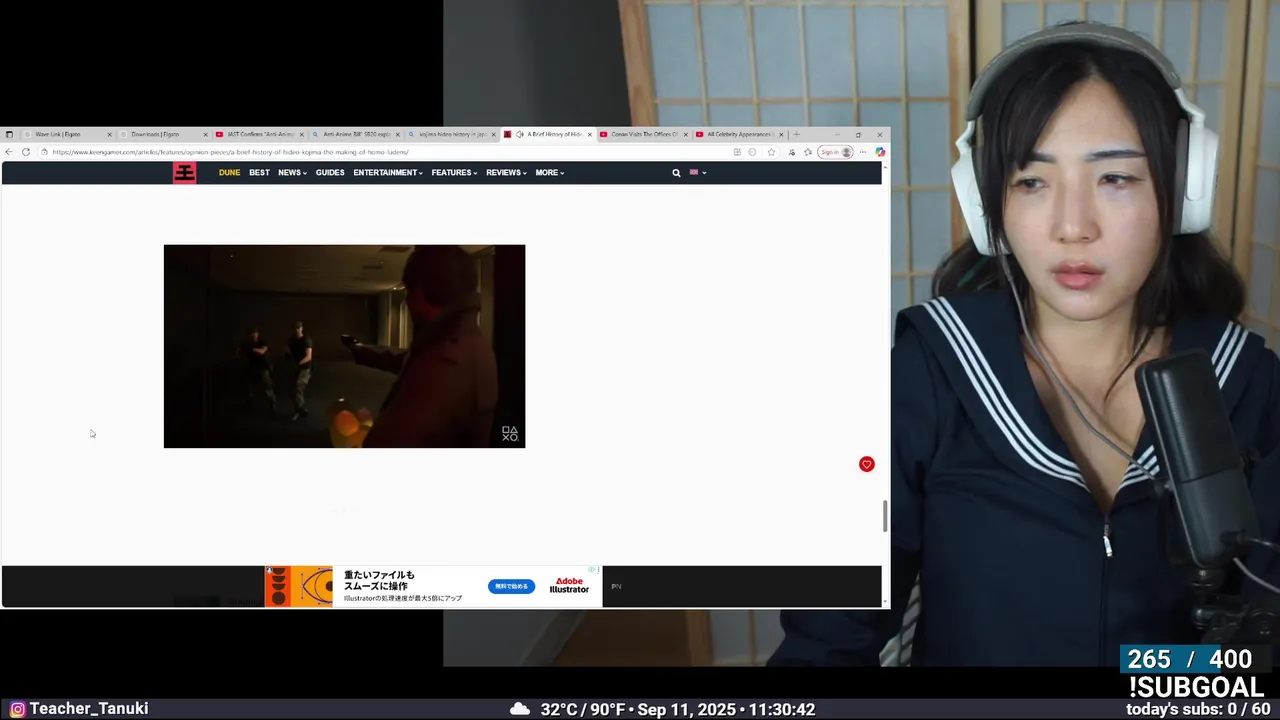1280x720 pixels.
Task: Open the GUIDES navigation link
Action: tap(330, 173)
